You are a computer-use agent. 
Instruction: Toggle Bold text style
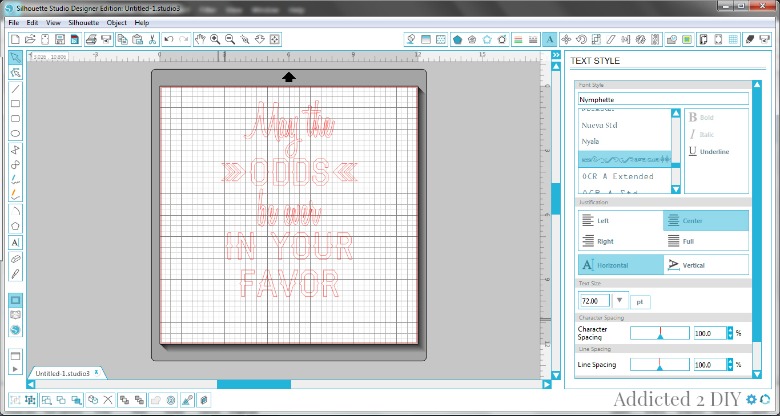click(x=701, y=117)
